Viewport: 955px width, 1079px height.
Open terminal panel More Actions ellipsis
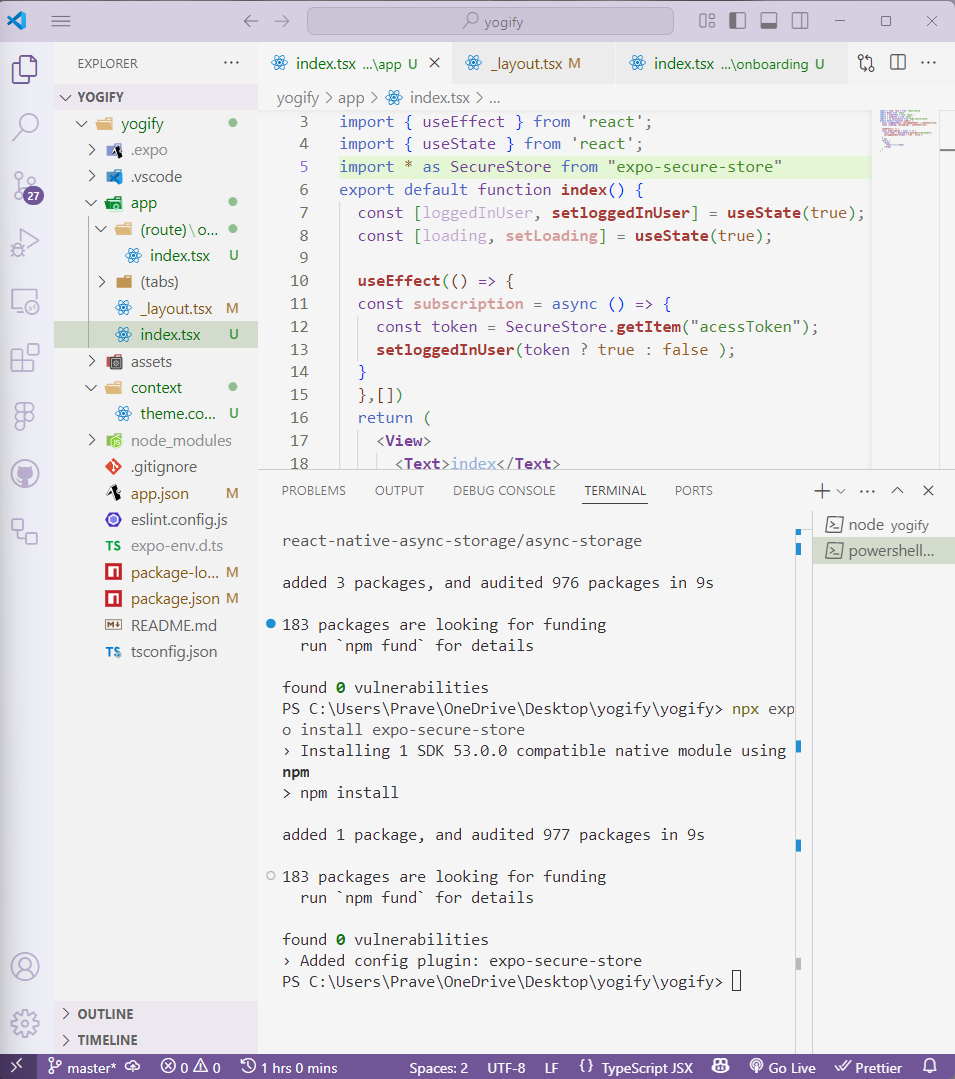click(x=868, y=491)
